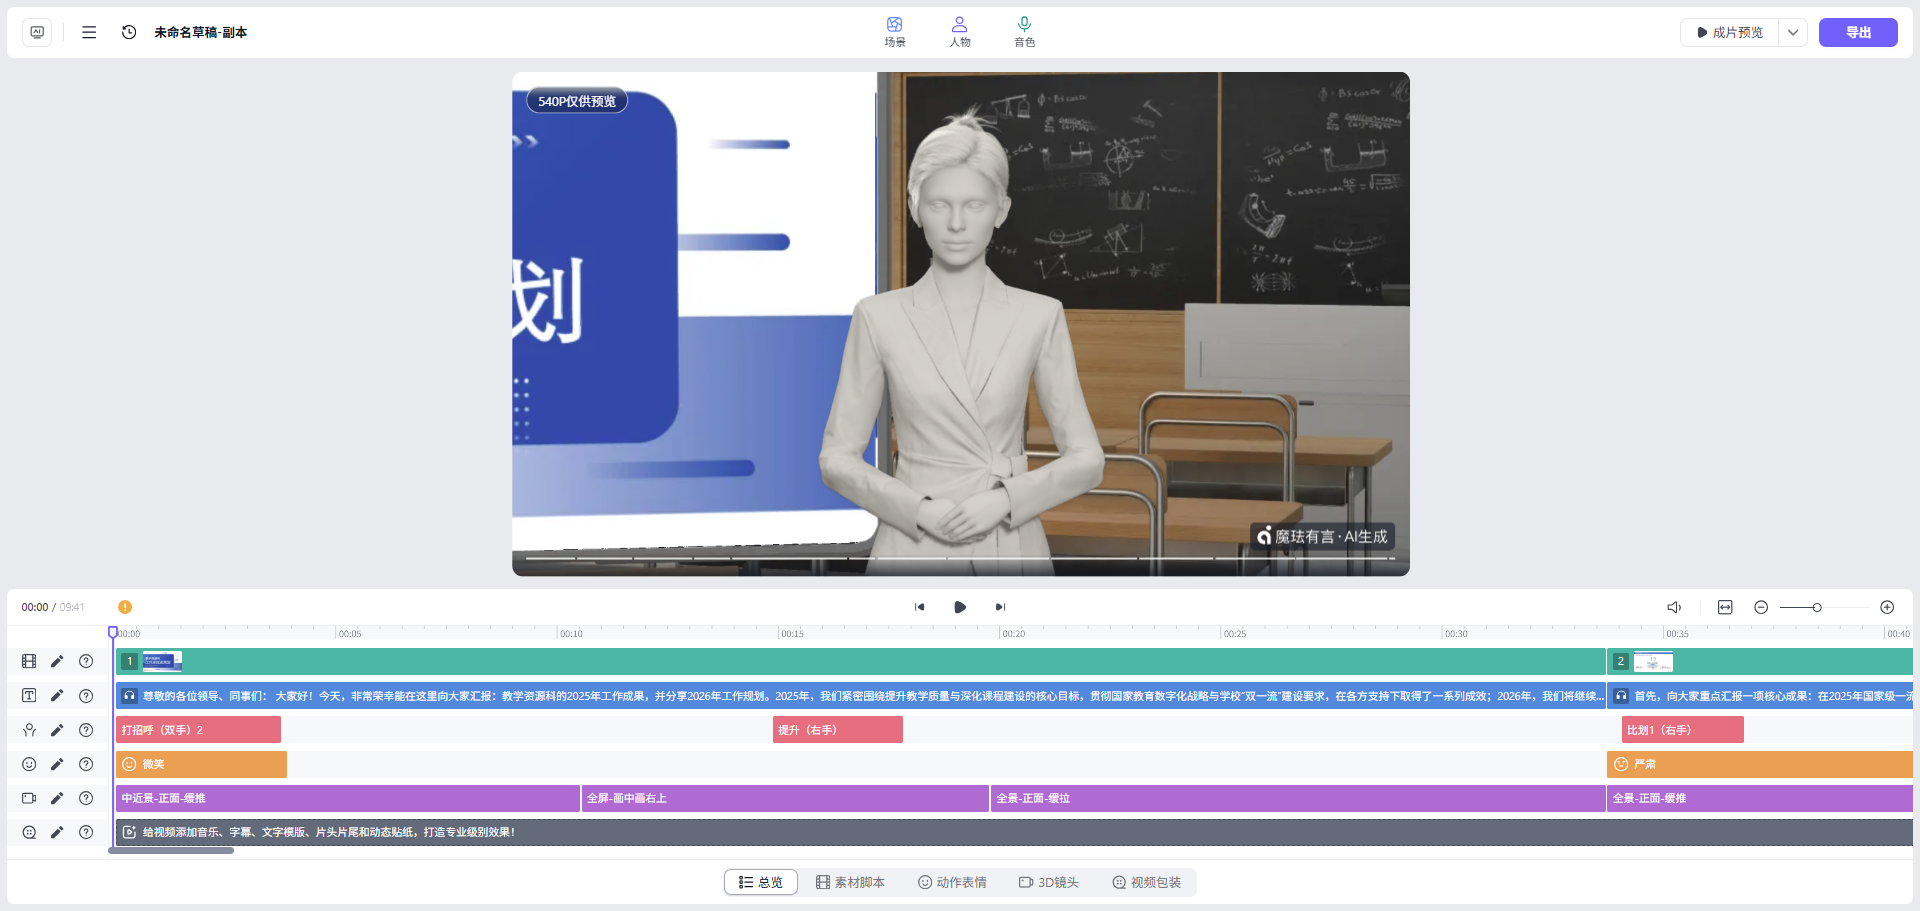Click the 成片预览 preview button
1920x911 pixels.
[x=1730, y=32]
